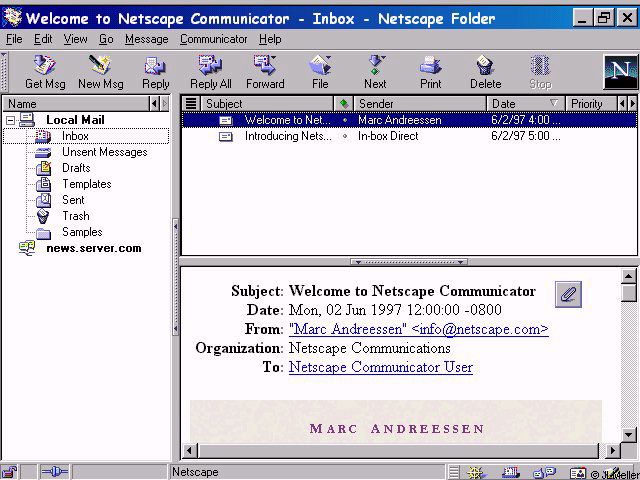
Task: Forward the selected message
Action: click(265, 73)
